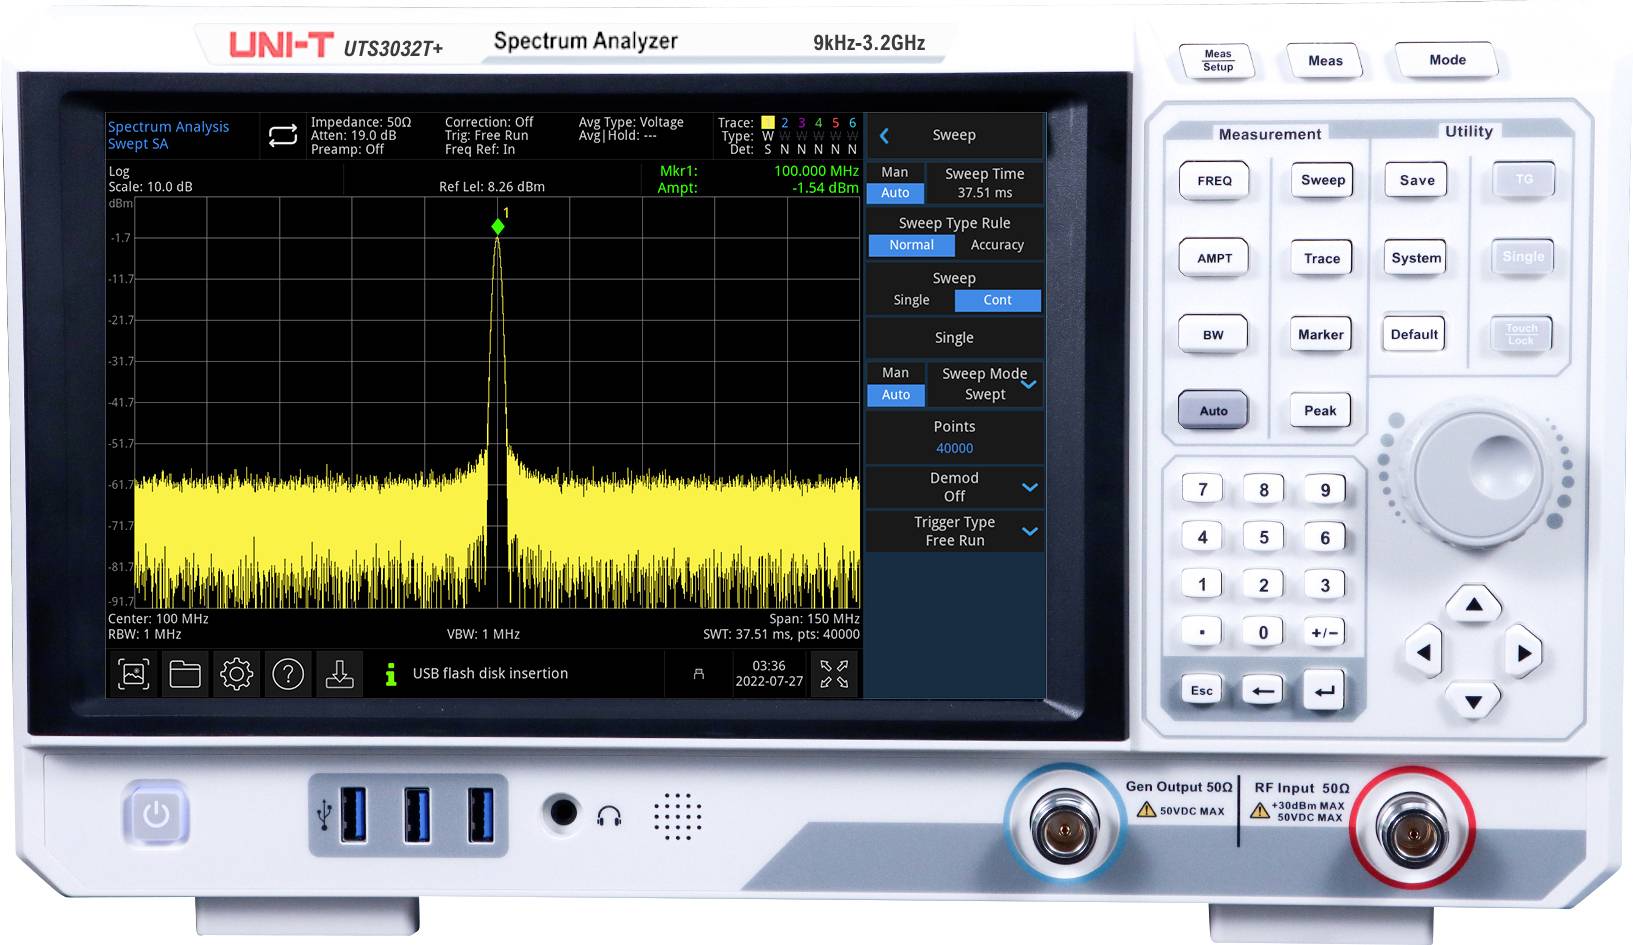The height and width of the screenshot is (945, 1633).
Task: Click the trace loop icon beside Spectrum Analysis
Action: coord(283,135)
